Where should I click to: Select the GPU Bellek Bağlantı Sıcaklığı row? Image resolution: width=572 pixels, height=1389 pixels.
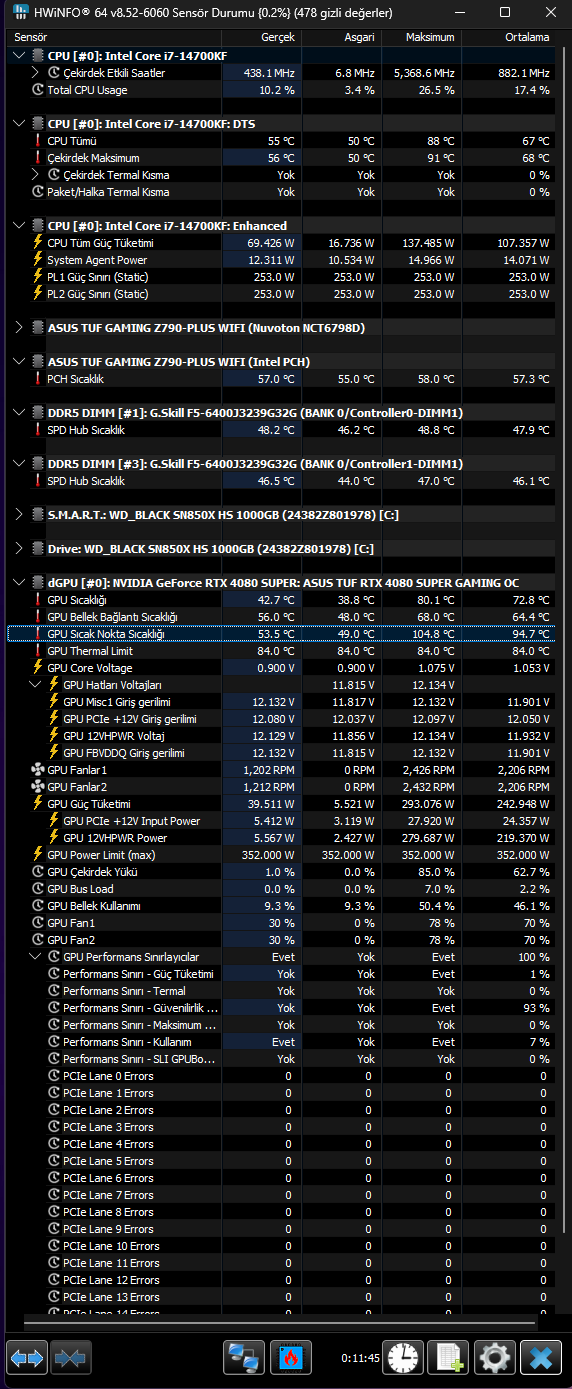coord(281,617)
